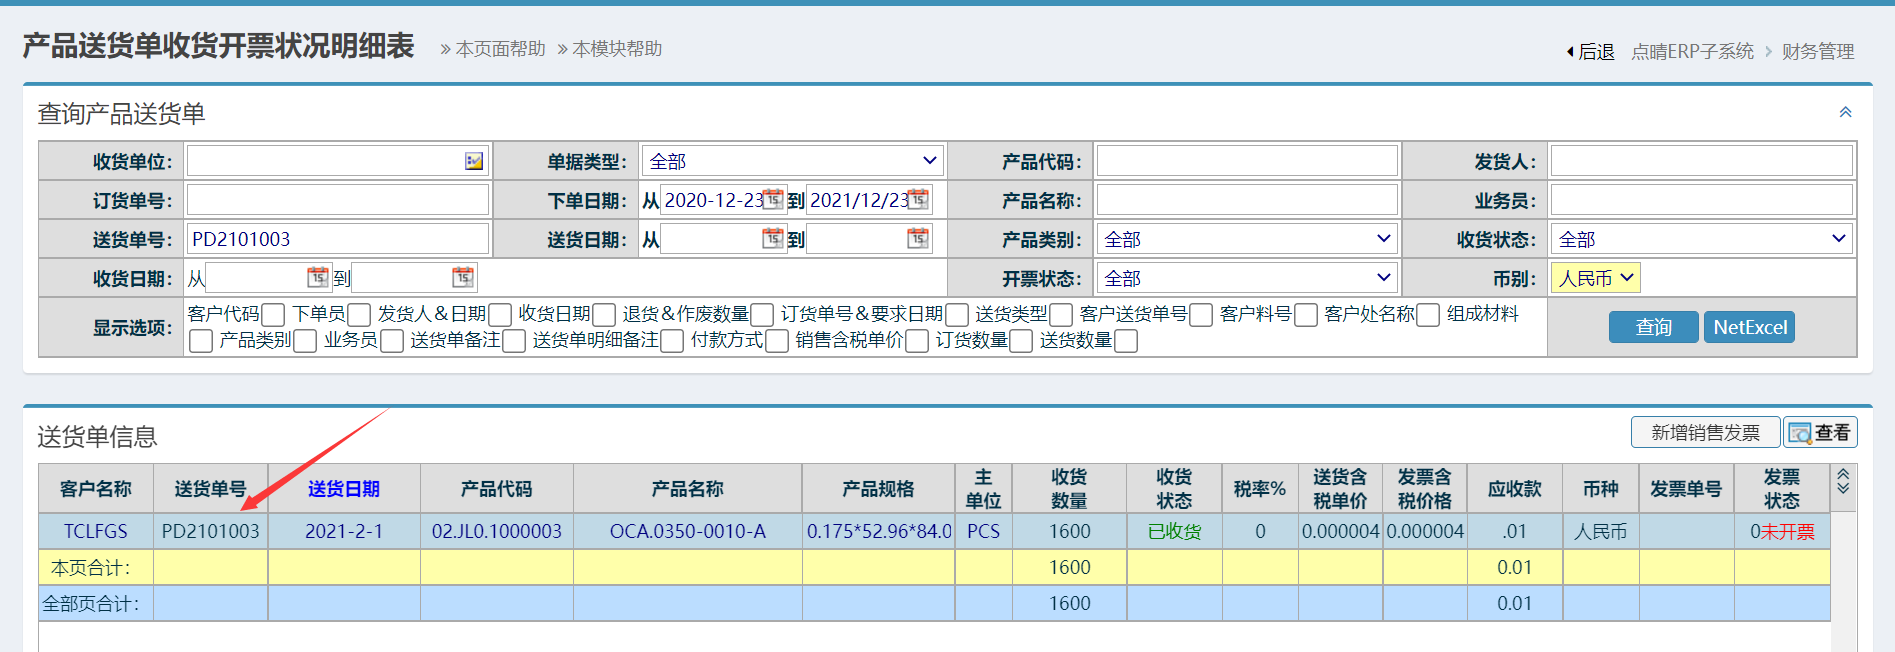Tick the 客户代码 display option checkbox
1895x652 pixels.
coord(273,315)
